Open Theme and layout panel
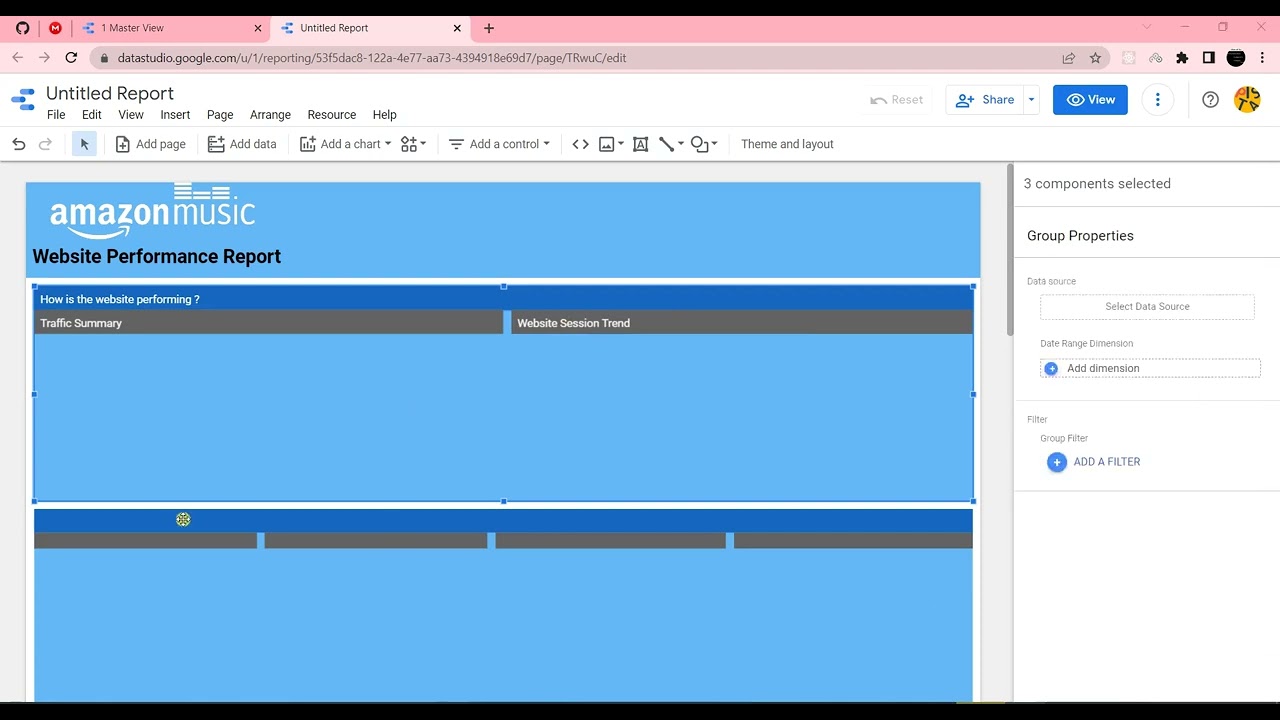 click(x=787, y=144)
